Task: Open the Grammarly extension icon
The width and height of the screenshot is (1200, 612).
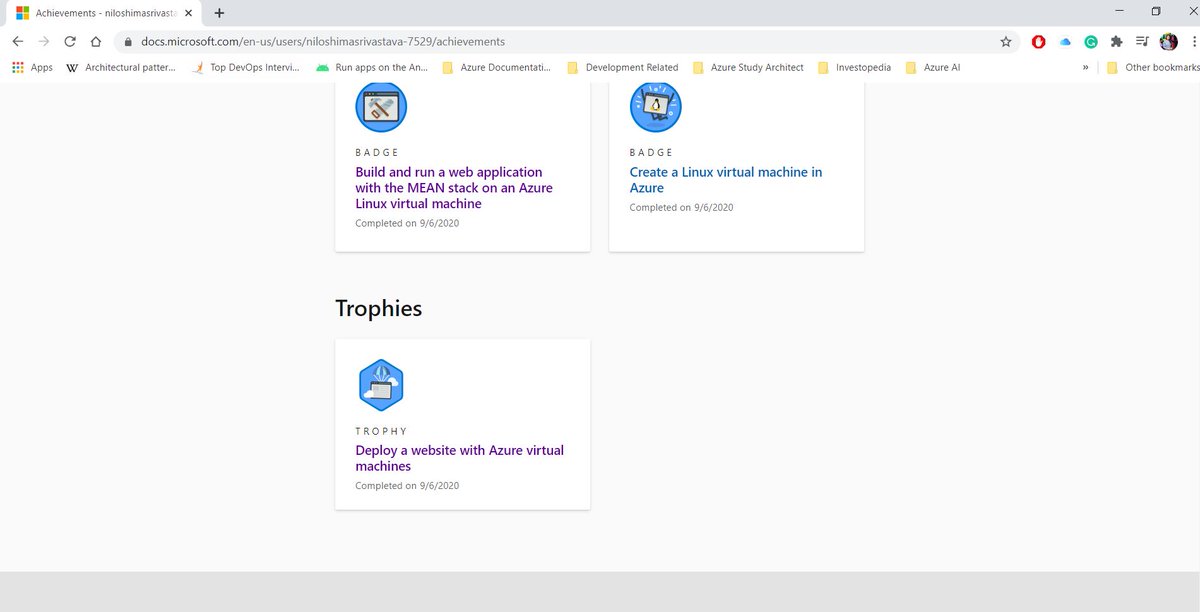Action: pos(1091,42)
